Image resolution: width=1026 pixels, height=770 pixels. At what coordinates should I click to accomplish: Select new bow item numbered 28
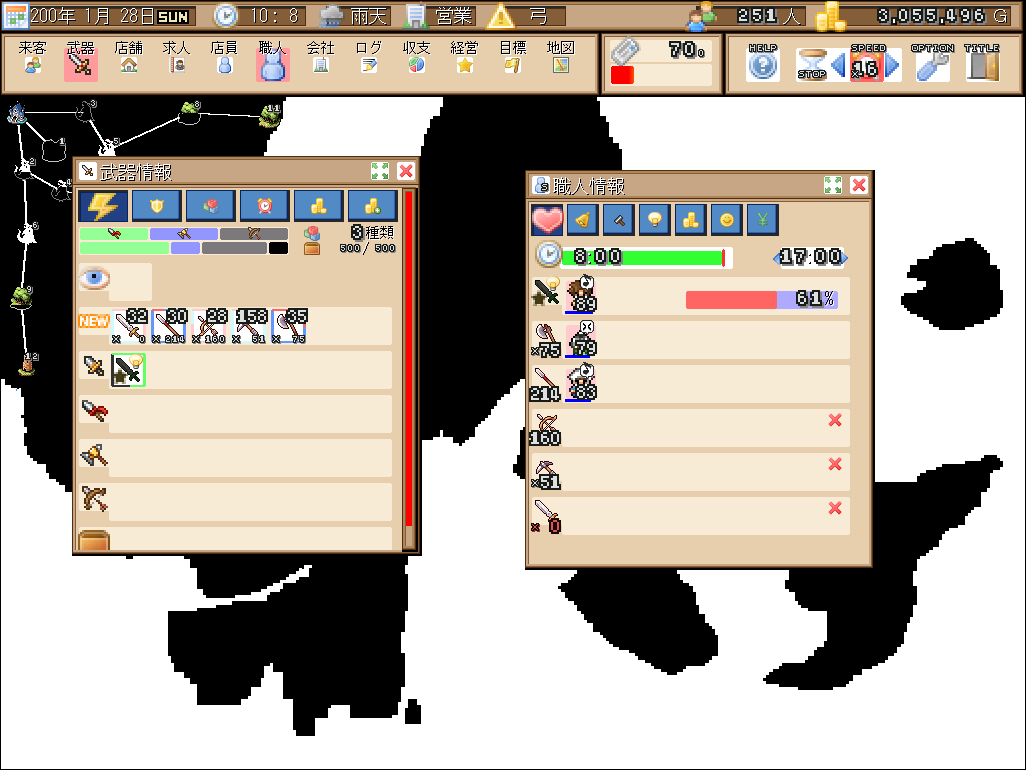click(x=209, y=326)
